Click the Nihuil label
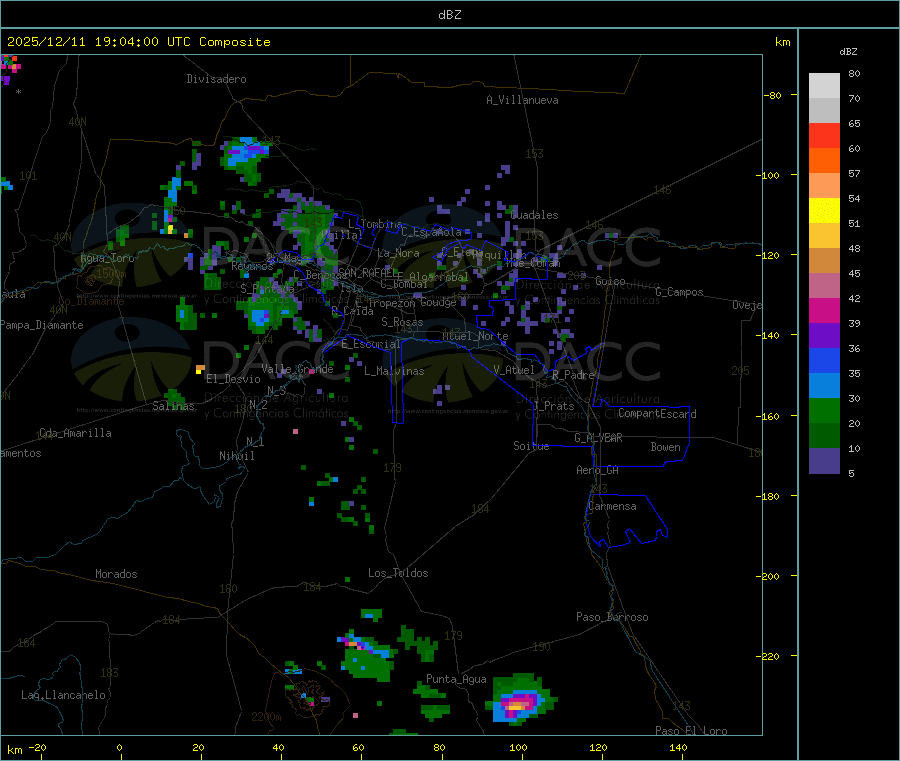900x761 pixels. coord(237,456)
